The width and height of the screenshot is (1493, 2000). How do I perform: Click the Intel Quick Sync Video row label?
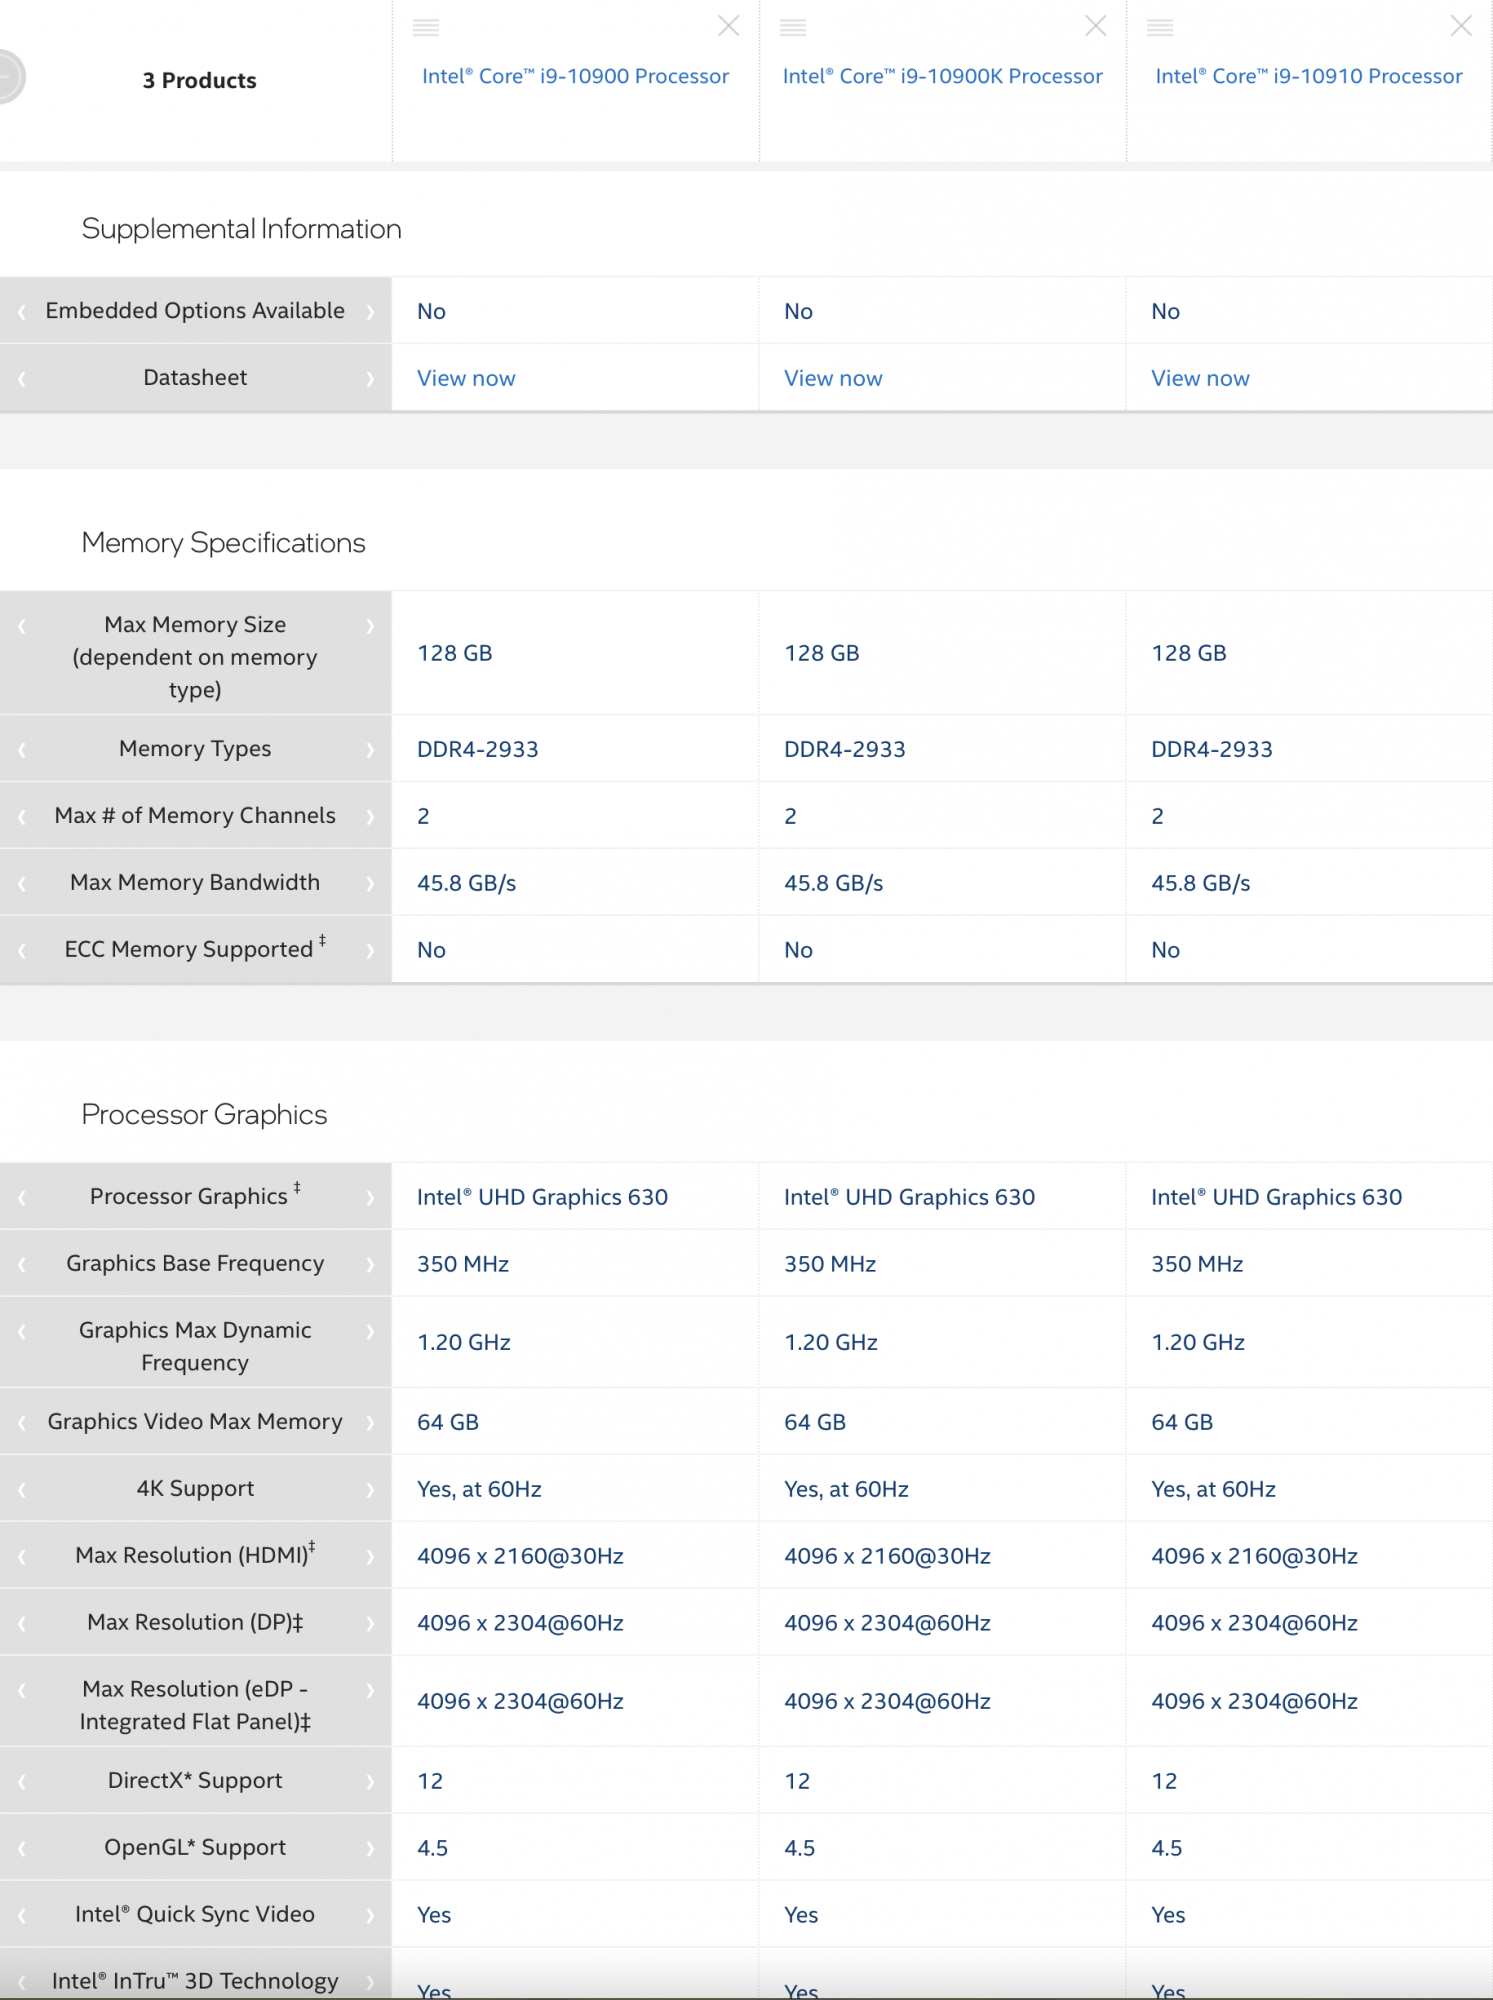(x=195, y=1914)
